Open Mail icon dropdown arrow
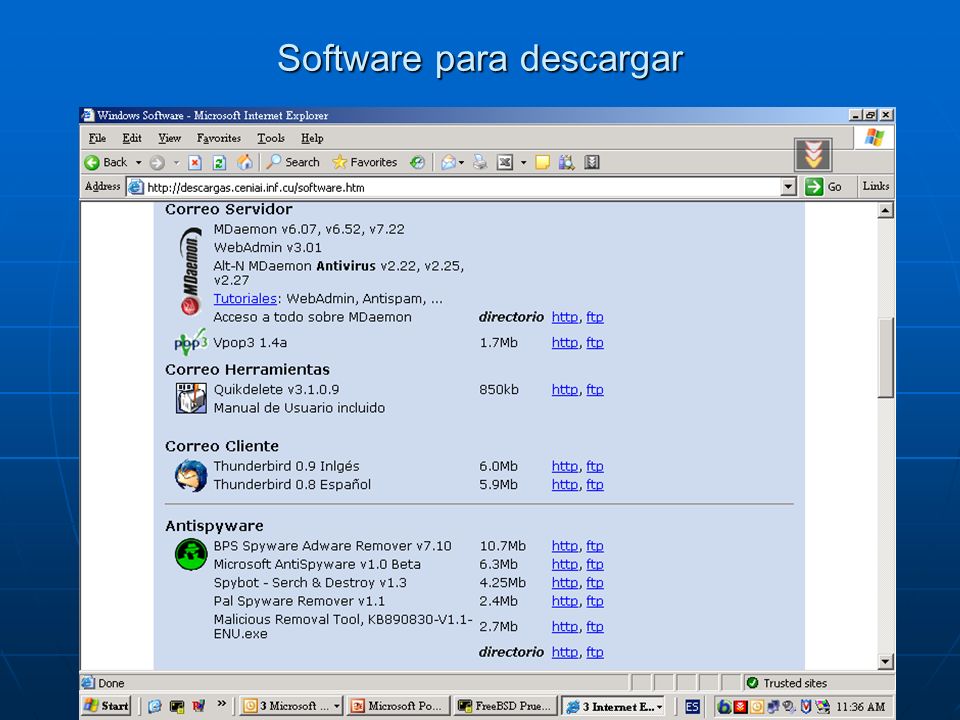The width and height of the screenshot is (960, 720). pyautogui.click(x=462, y=163)
